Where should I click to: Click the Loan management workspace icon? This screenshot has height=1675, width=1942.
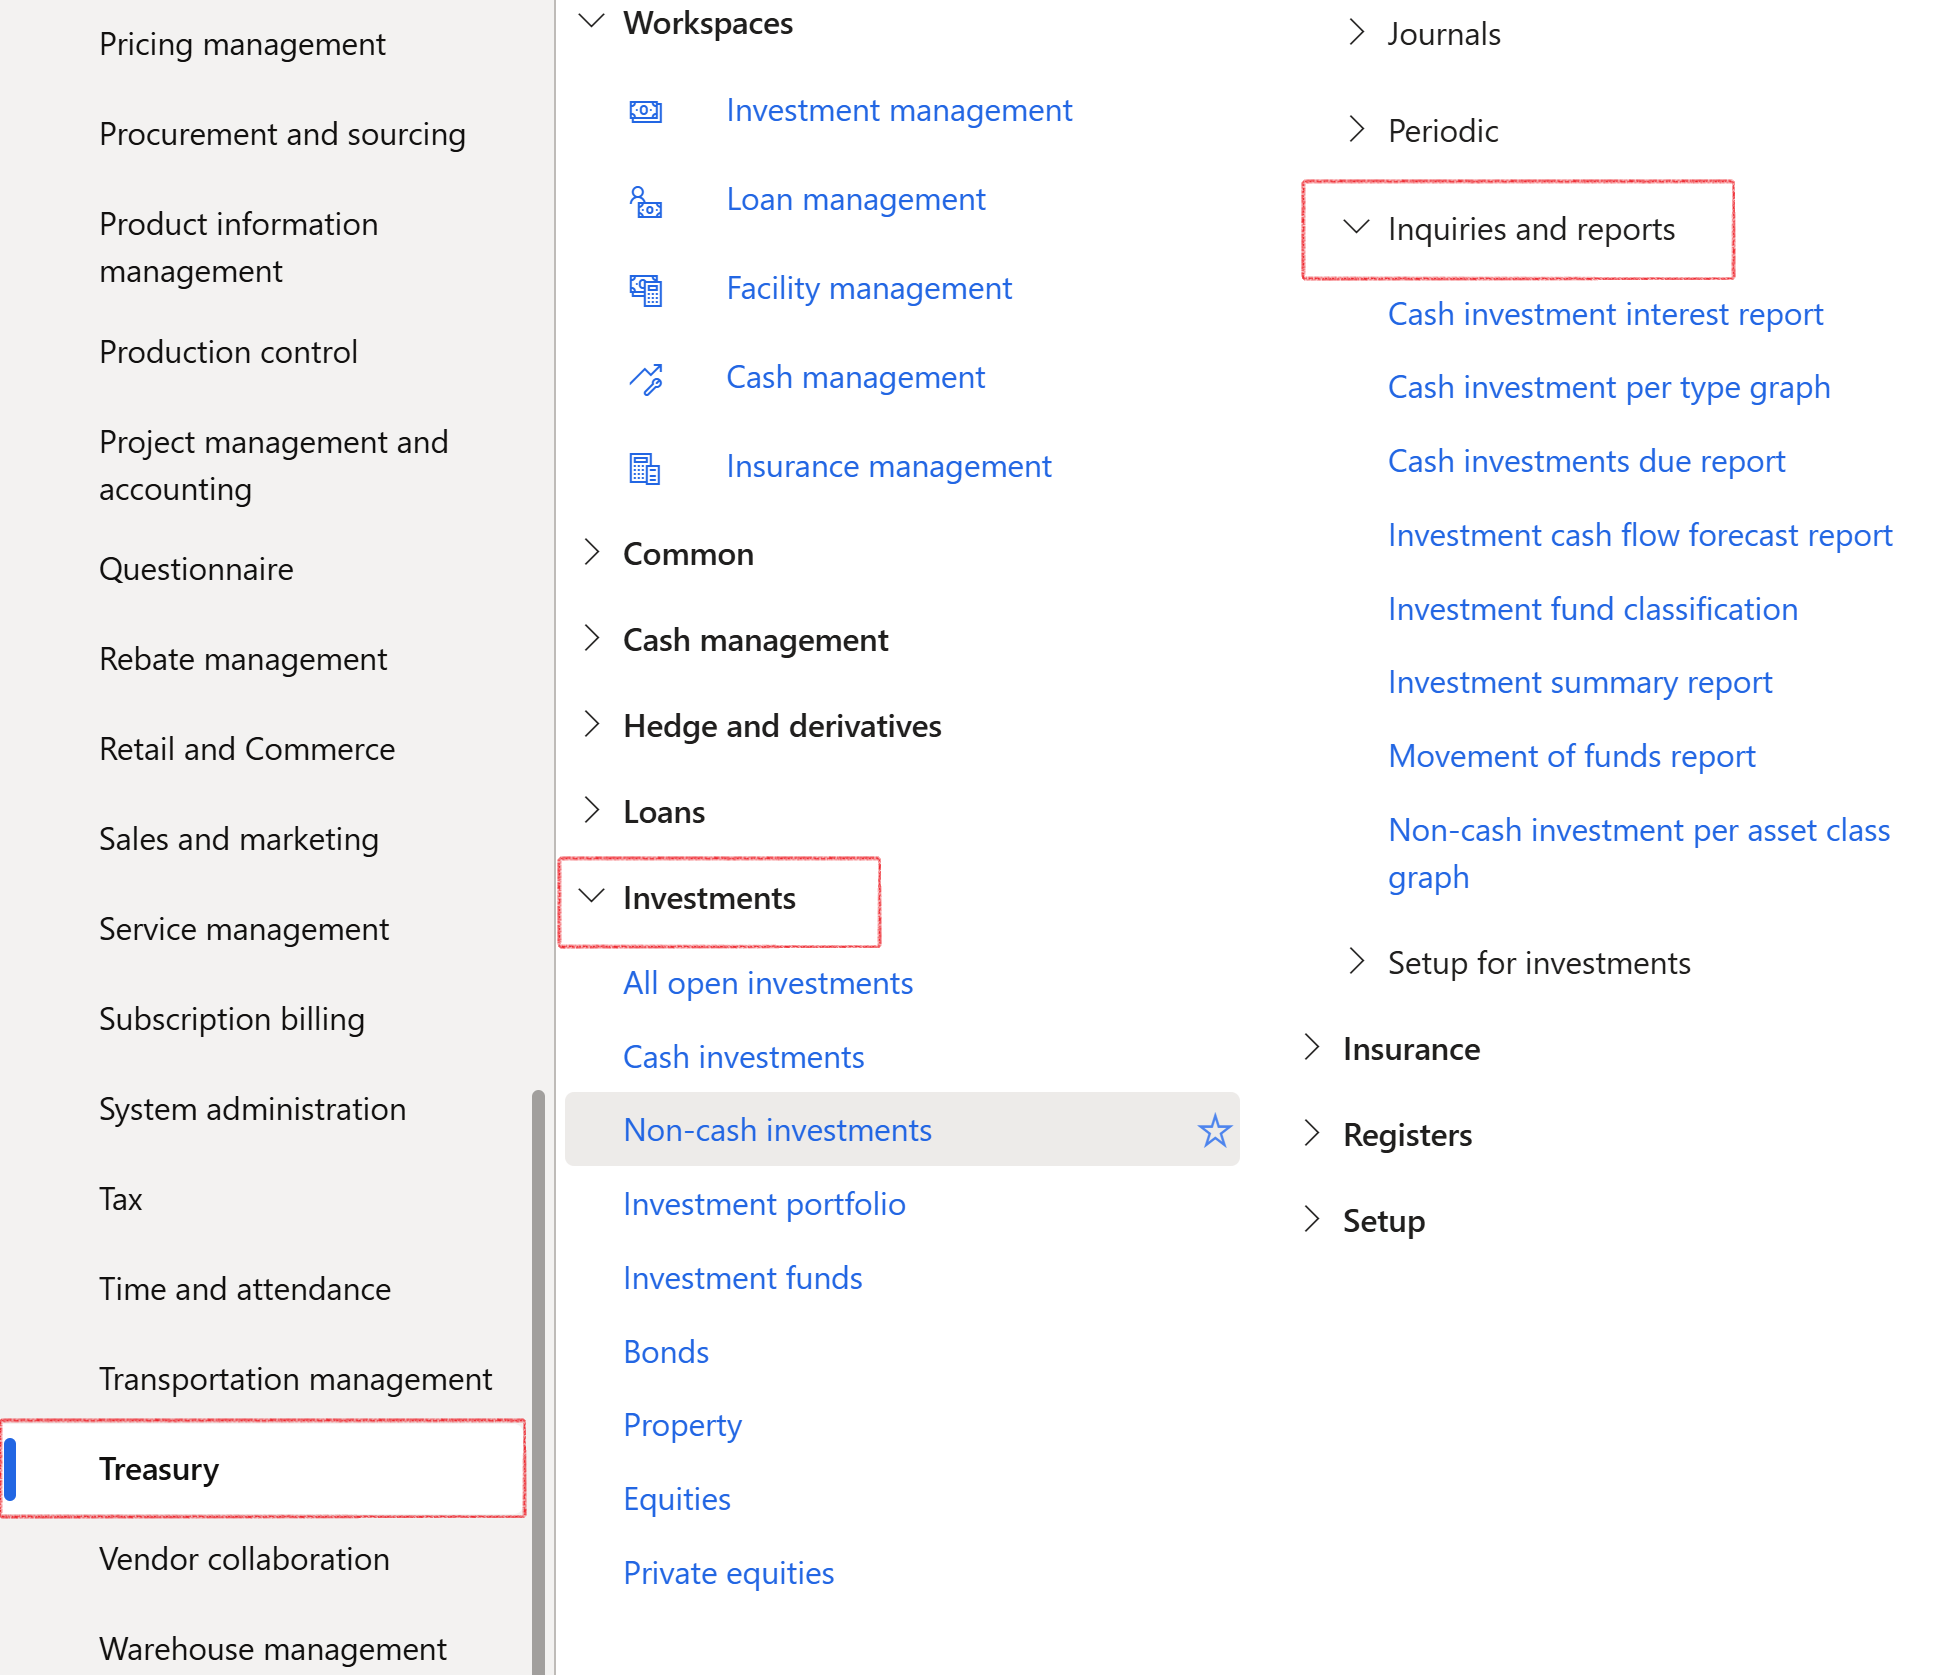tap(645, 201)
